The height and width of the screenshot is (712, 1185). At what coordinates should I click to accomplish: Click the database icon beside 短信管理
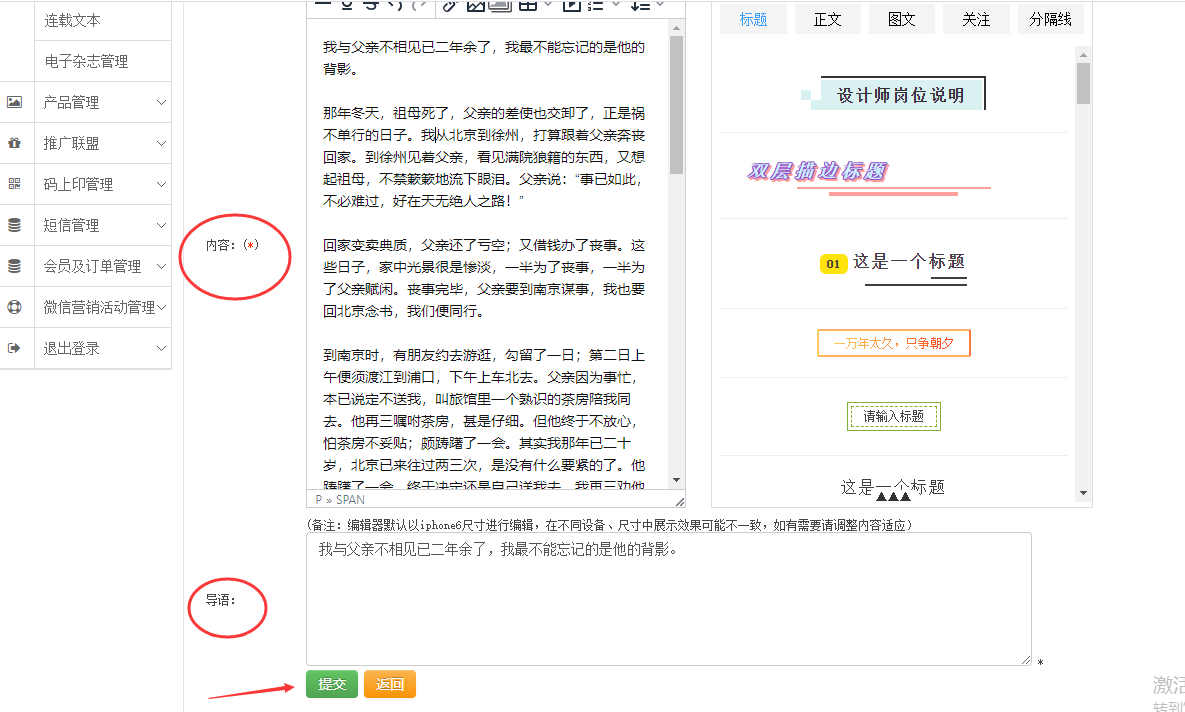pos(14,225)
